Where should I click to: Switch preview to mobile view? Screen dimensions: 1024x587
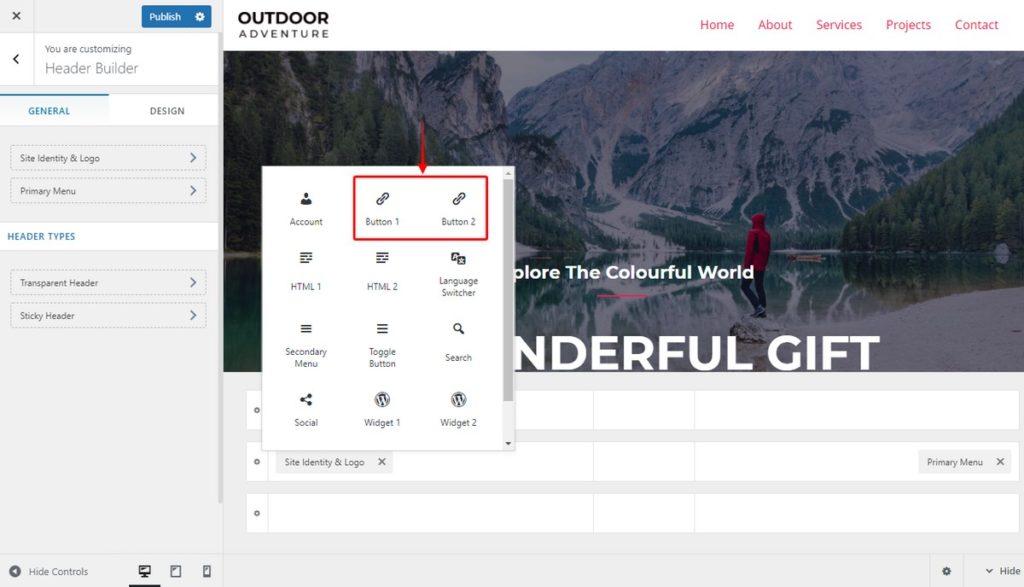206,571
